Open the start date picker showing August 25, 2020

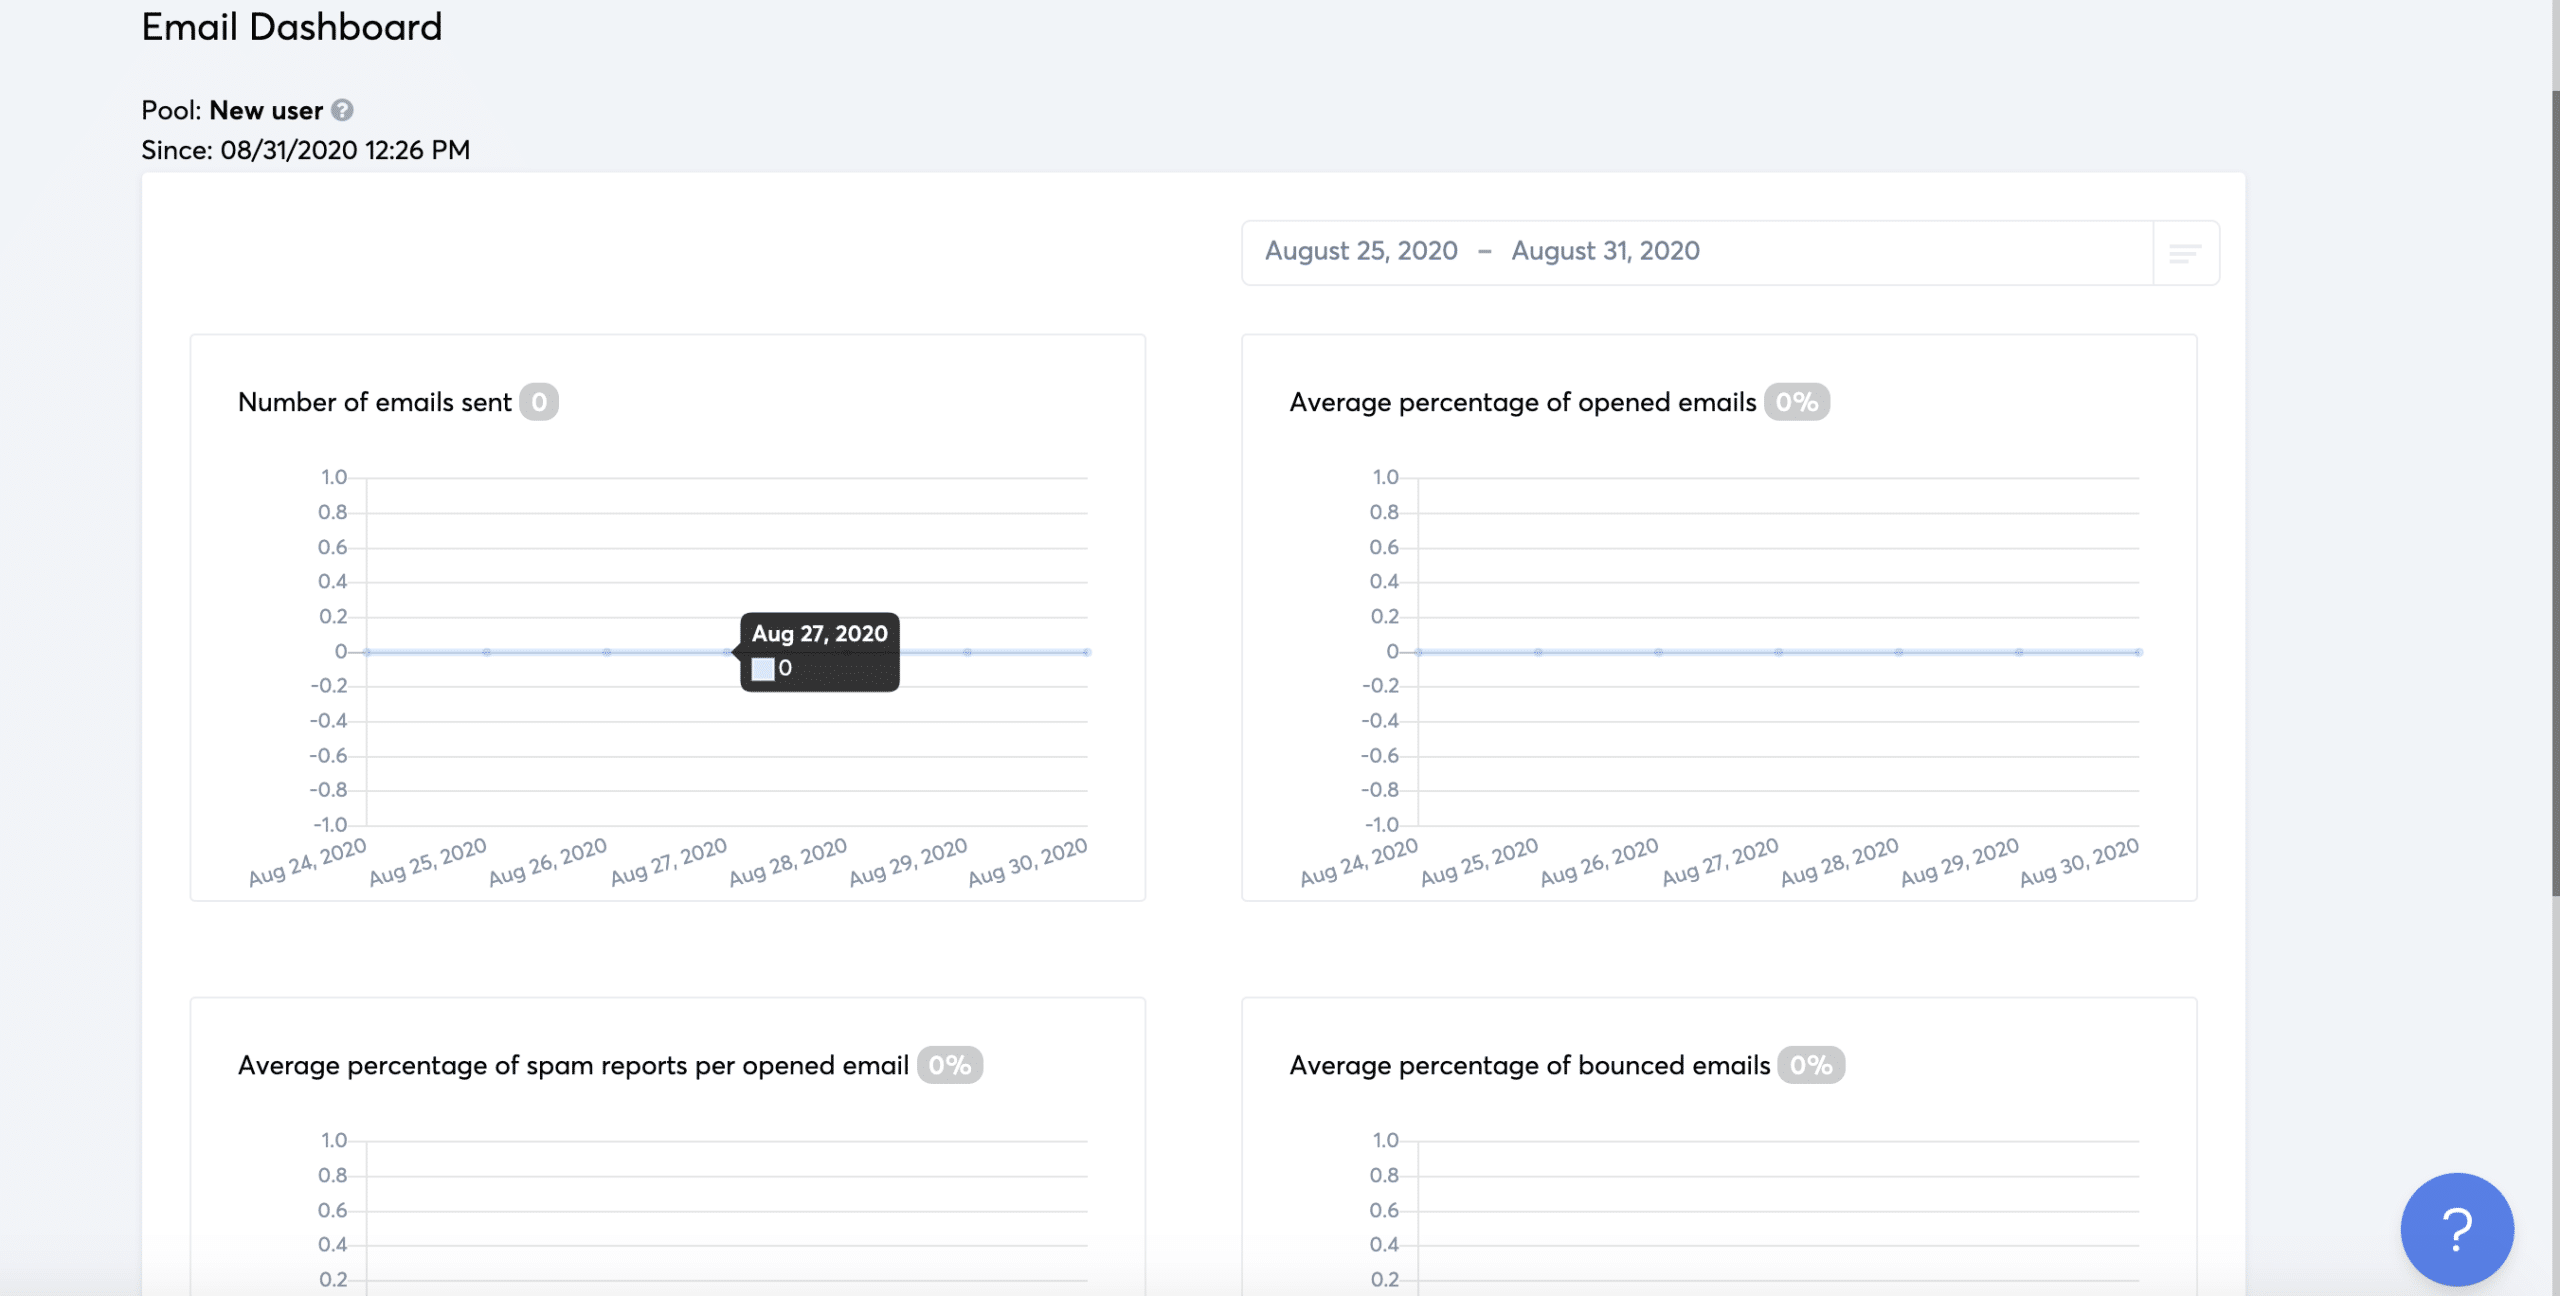click(x=1361, y=251)
